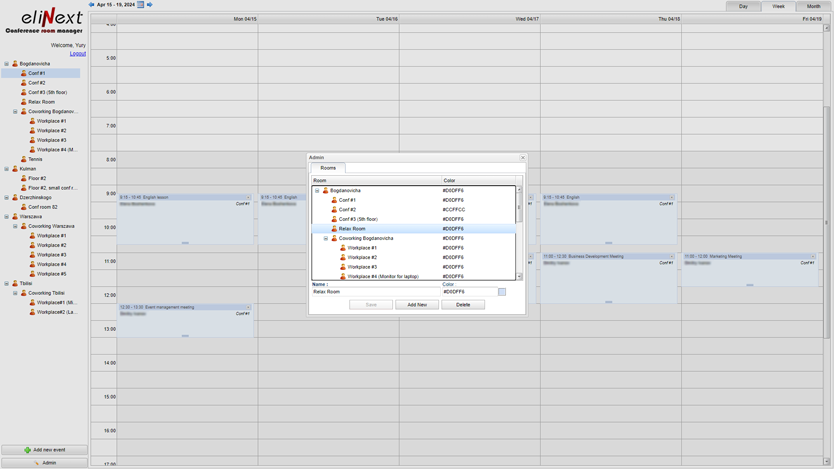Delete the selected Relax Room

[x=463, y=305]
